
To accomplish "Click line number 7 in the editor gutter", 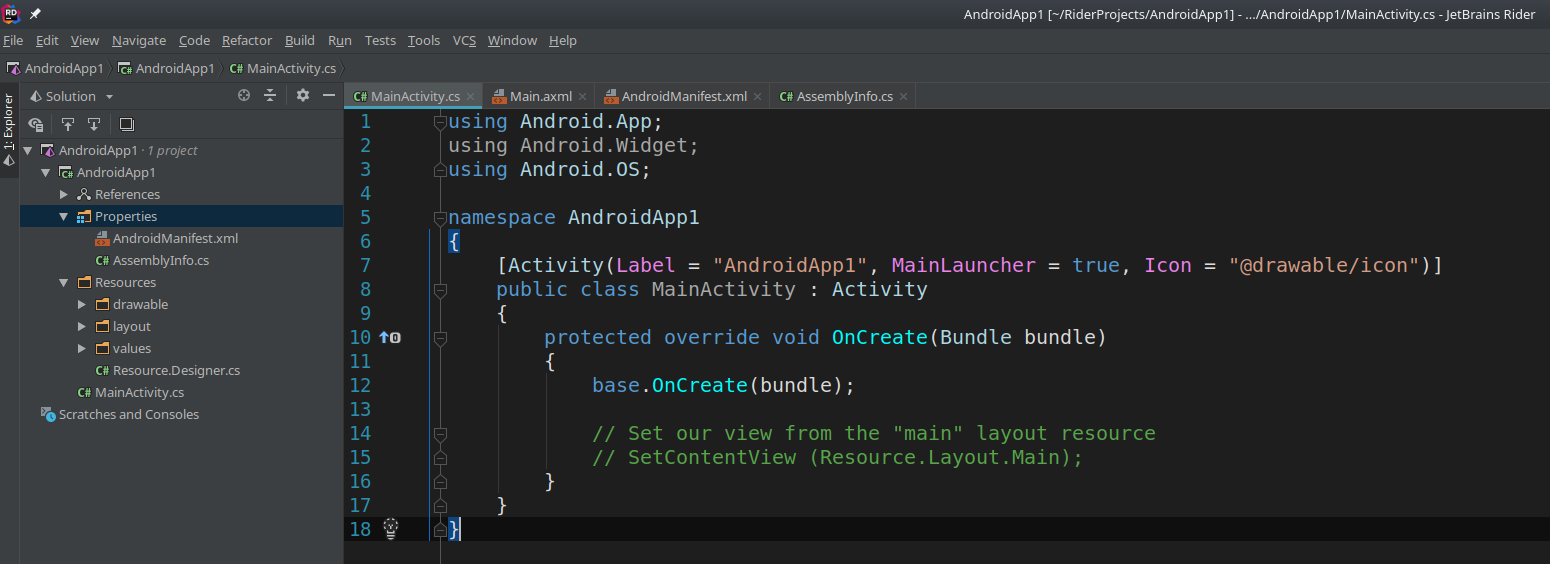I will (365, 266).
